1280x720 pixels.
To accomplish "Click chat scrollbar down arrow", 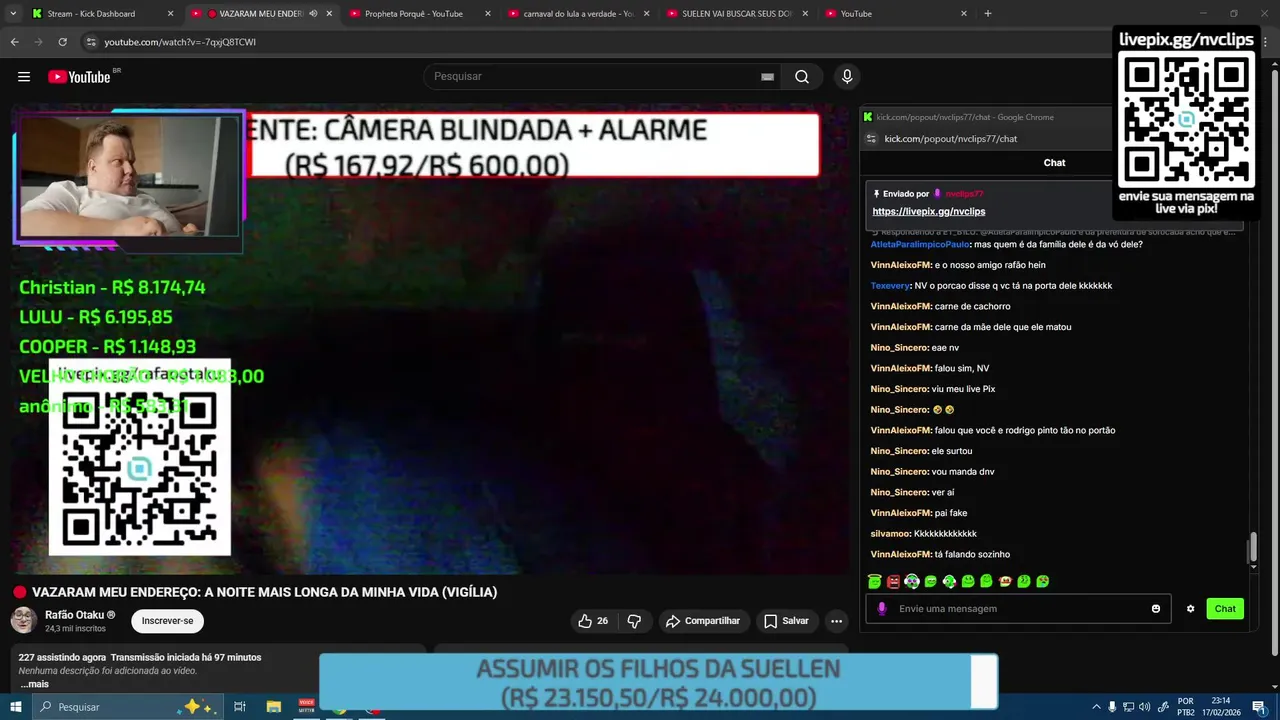I will pos(1254,567).
